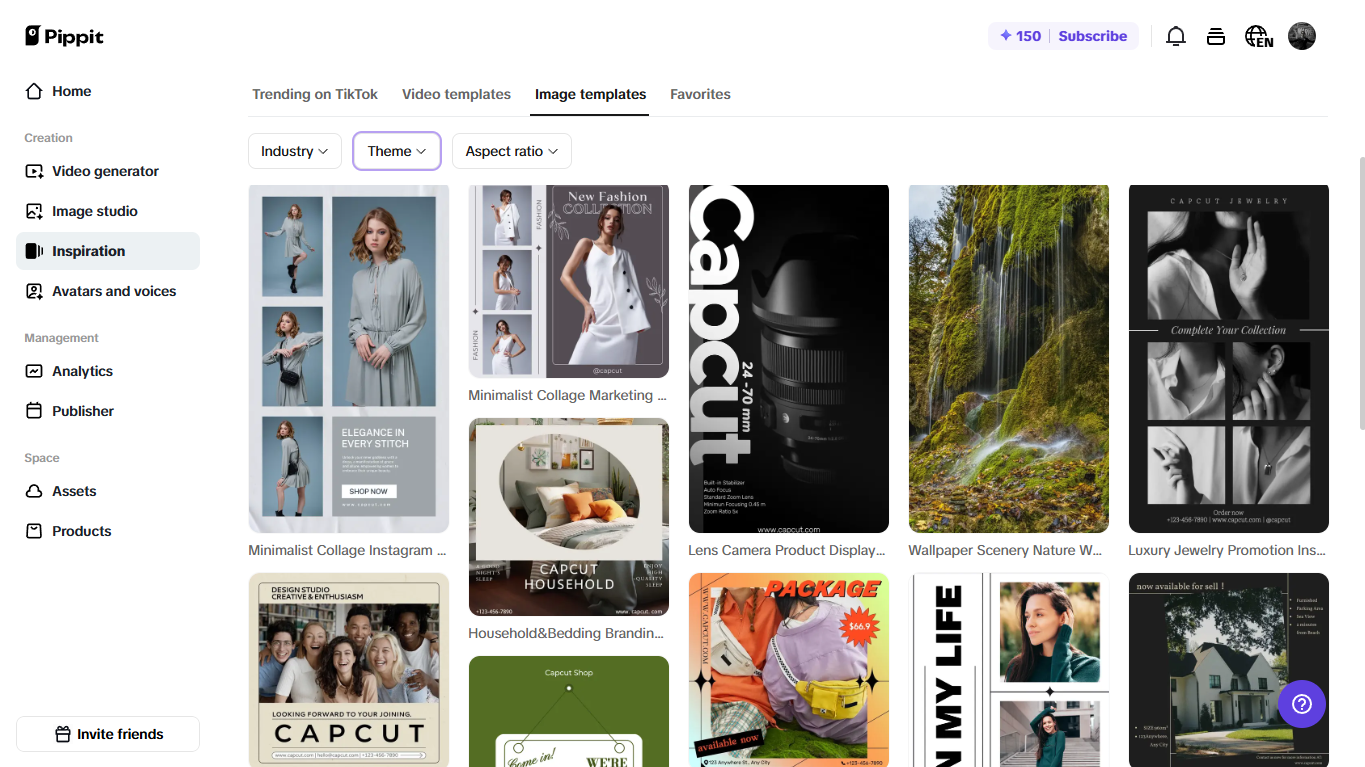
Task: Click 'Minimalist Collage Marketing' template title
Action: [567, 395]
